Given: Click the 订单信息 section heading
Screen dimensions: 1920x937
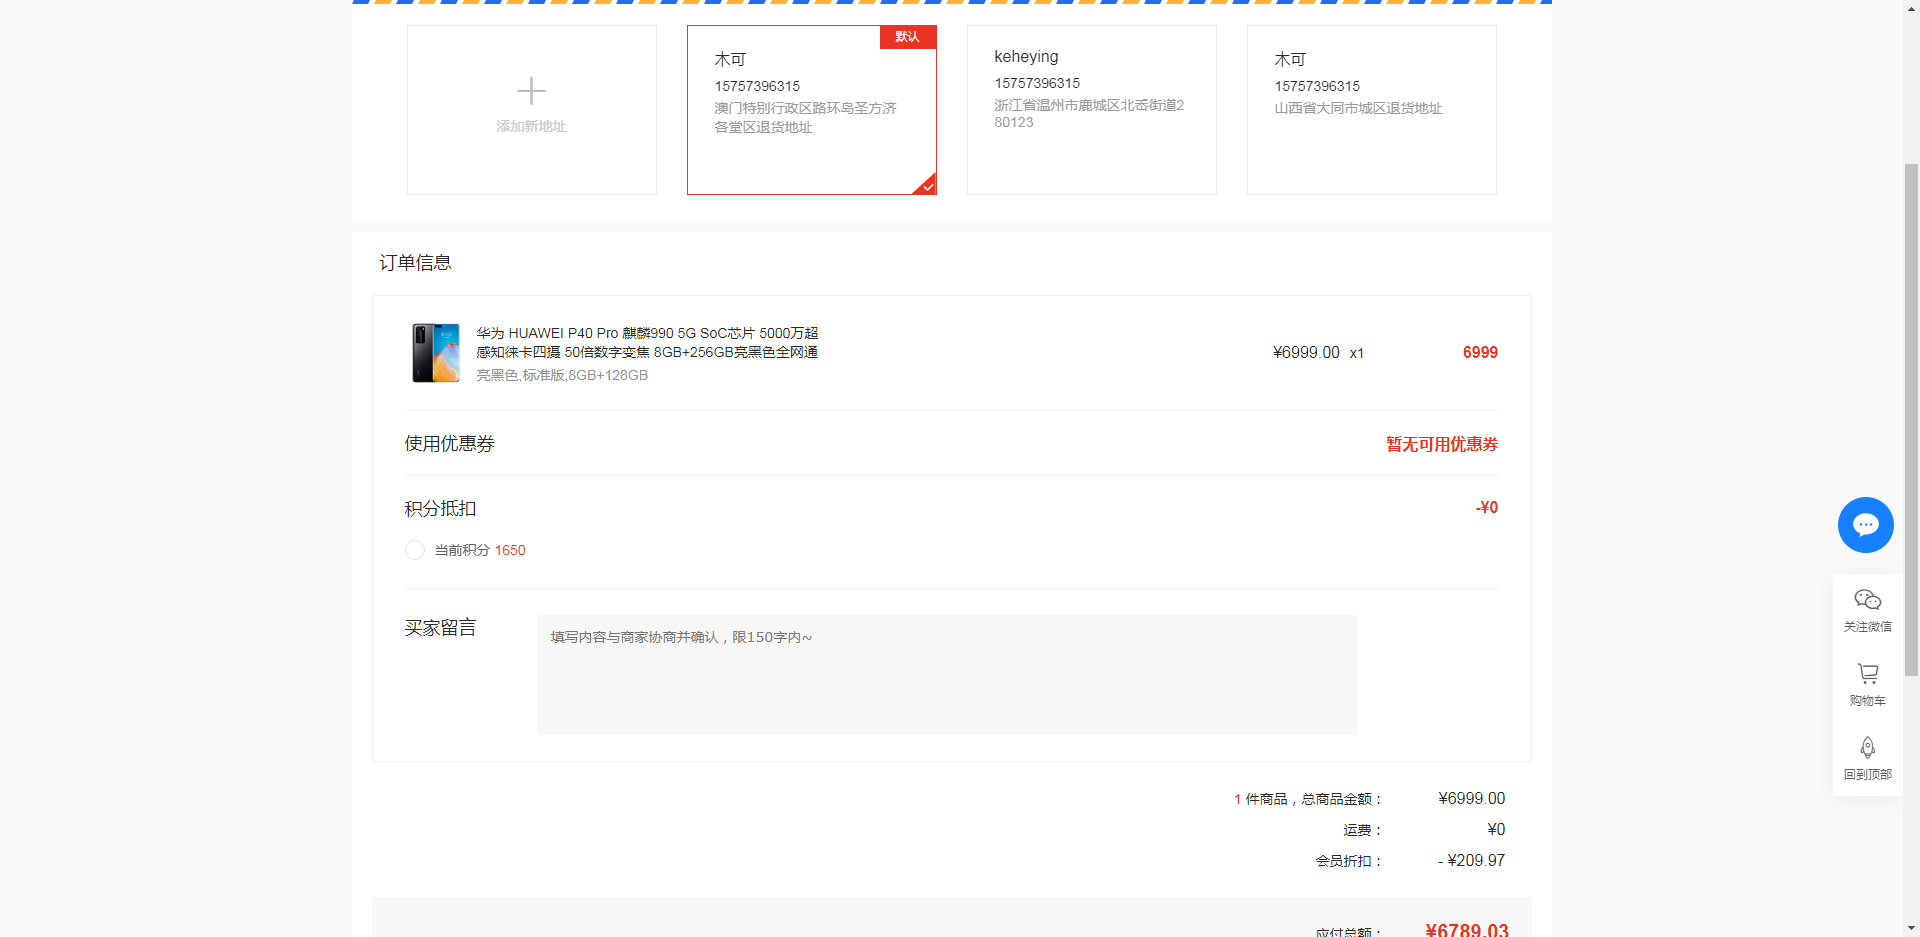Looking at the screenshot, I should coord(415,262).
